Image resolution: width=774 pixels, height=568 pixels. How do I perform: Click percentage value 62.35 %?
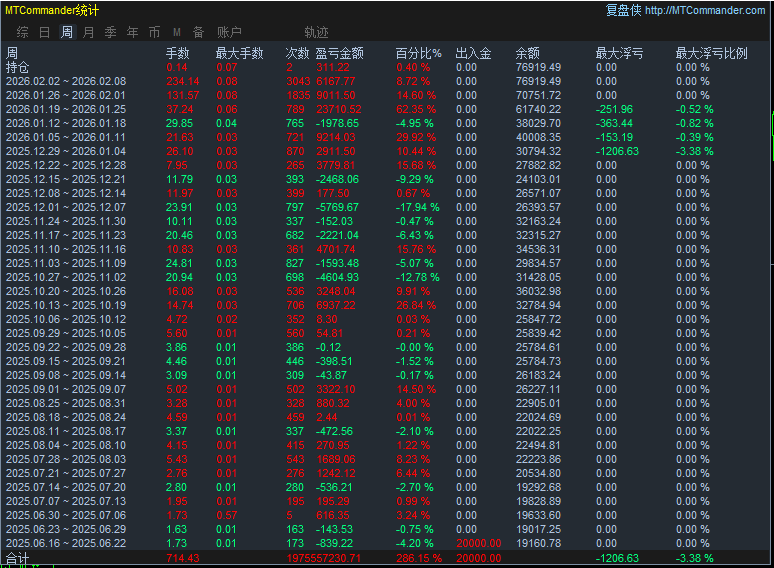[416, 109]
